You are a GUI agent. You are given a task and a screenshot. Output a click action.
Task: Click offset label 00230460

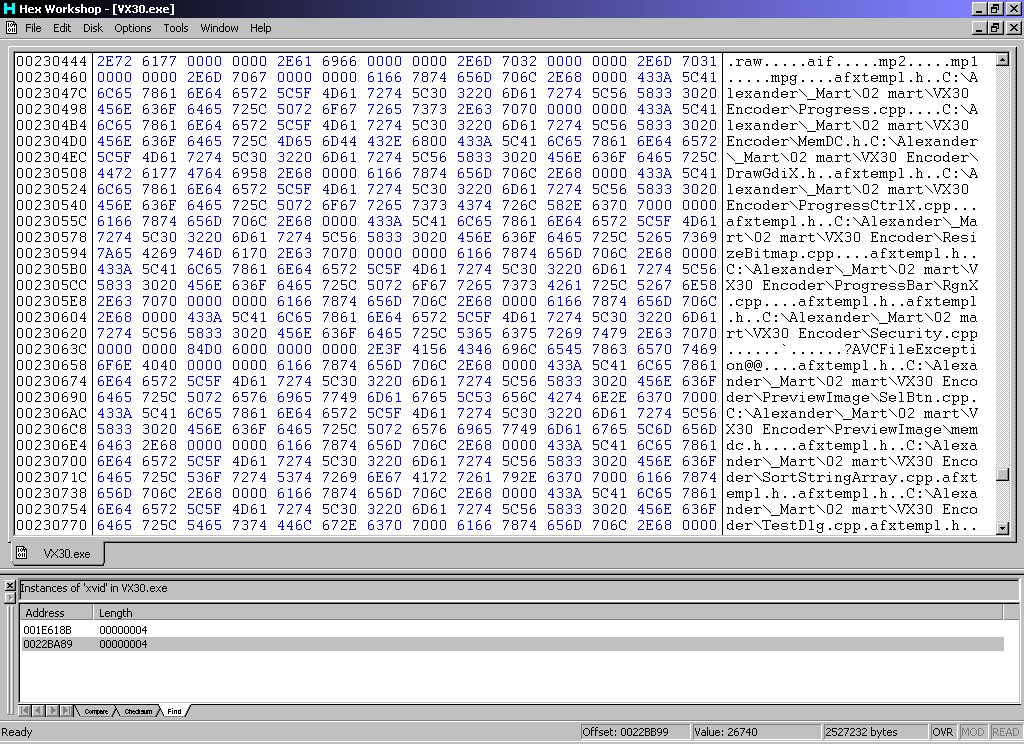[x=52, y=77]
